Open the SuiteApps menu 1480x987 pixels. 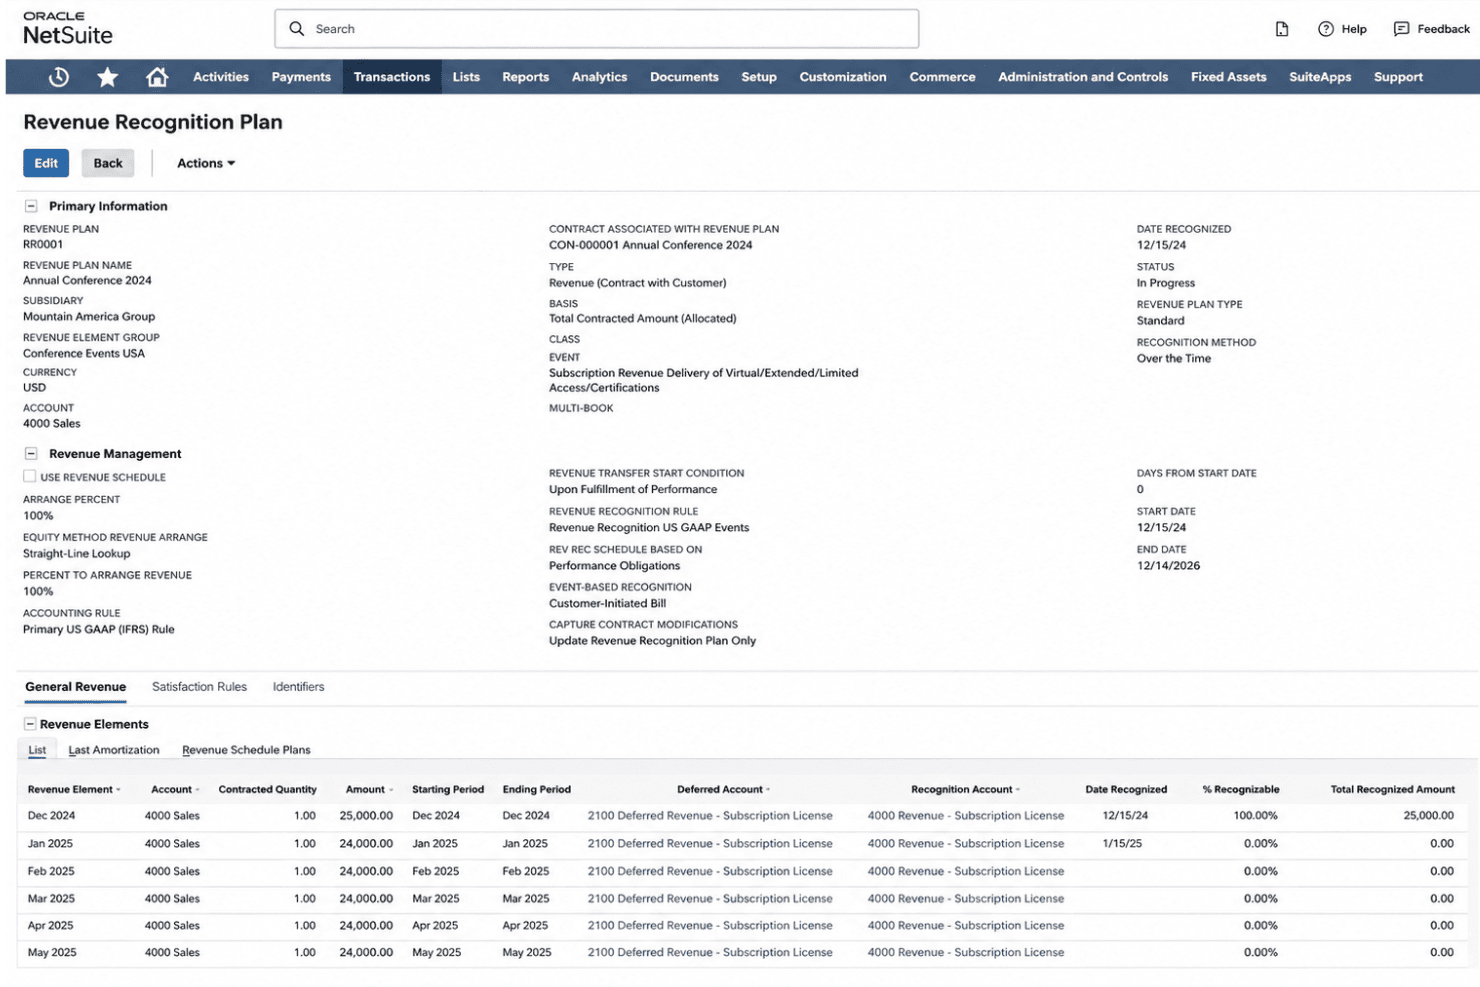(1320, 77)
